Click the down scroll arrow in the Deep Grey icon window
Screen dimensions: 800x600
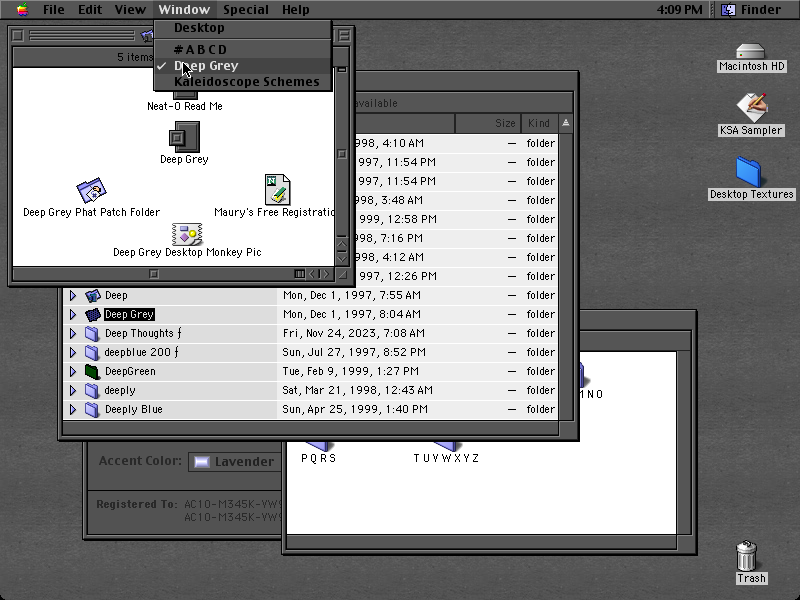click(x=342, y=258)
